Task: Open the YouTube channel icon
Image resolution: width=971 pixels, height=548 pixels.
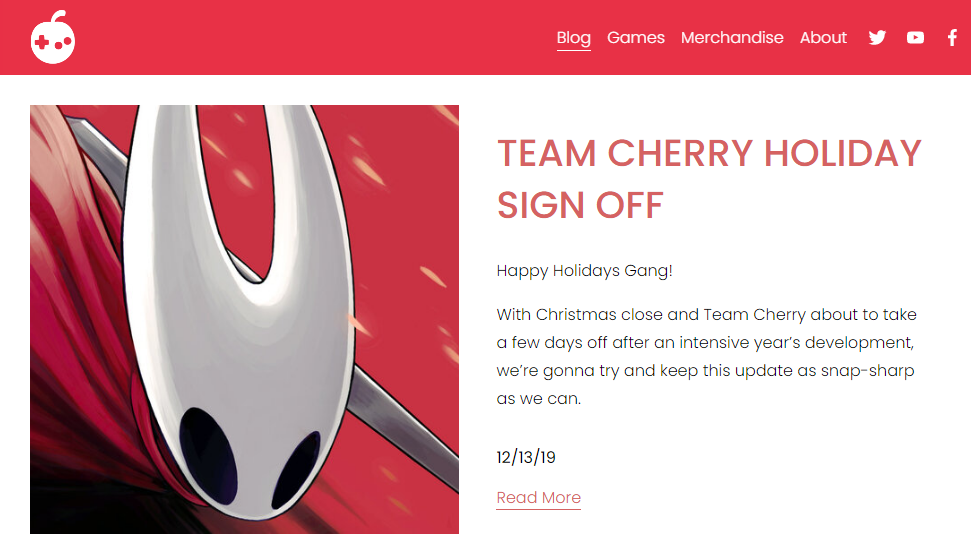Action: click(915, 38)
